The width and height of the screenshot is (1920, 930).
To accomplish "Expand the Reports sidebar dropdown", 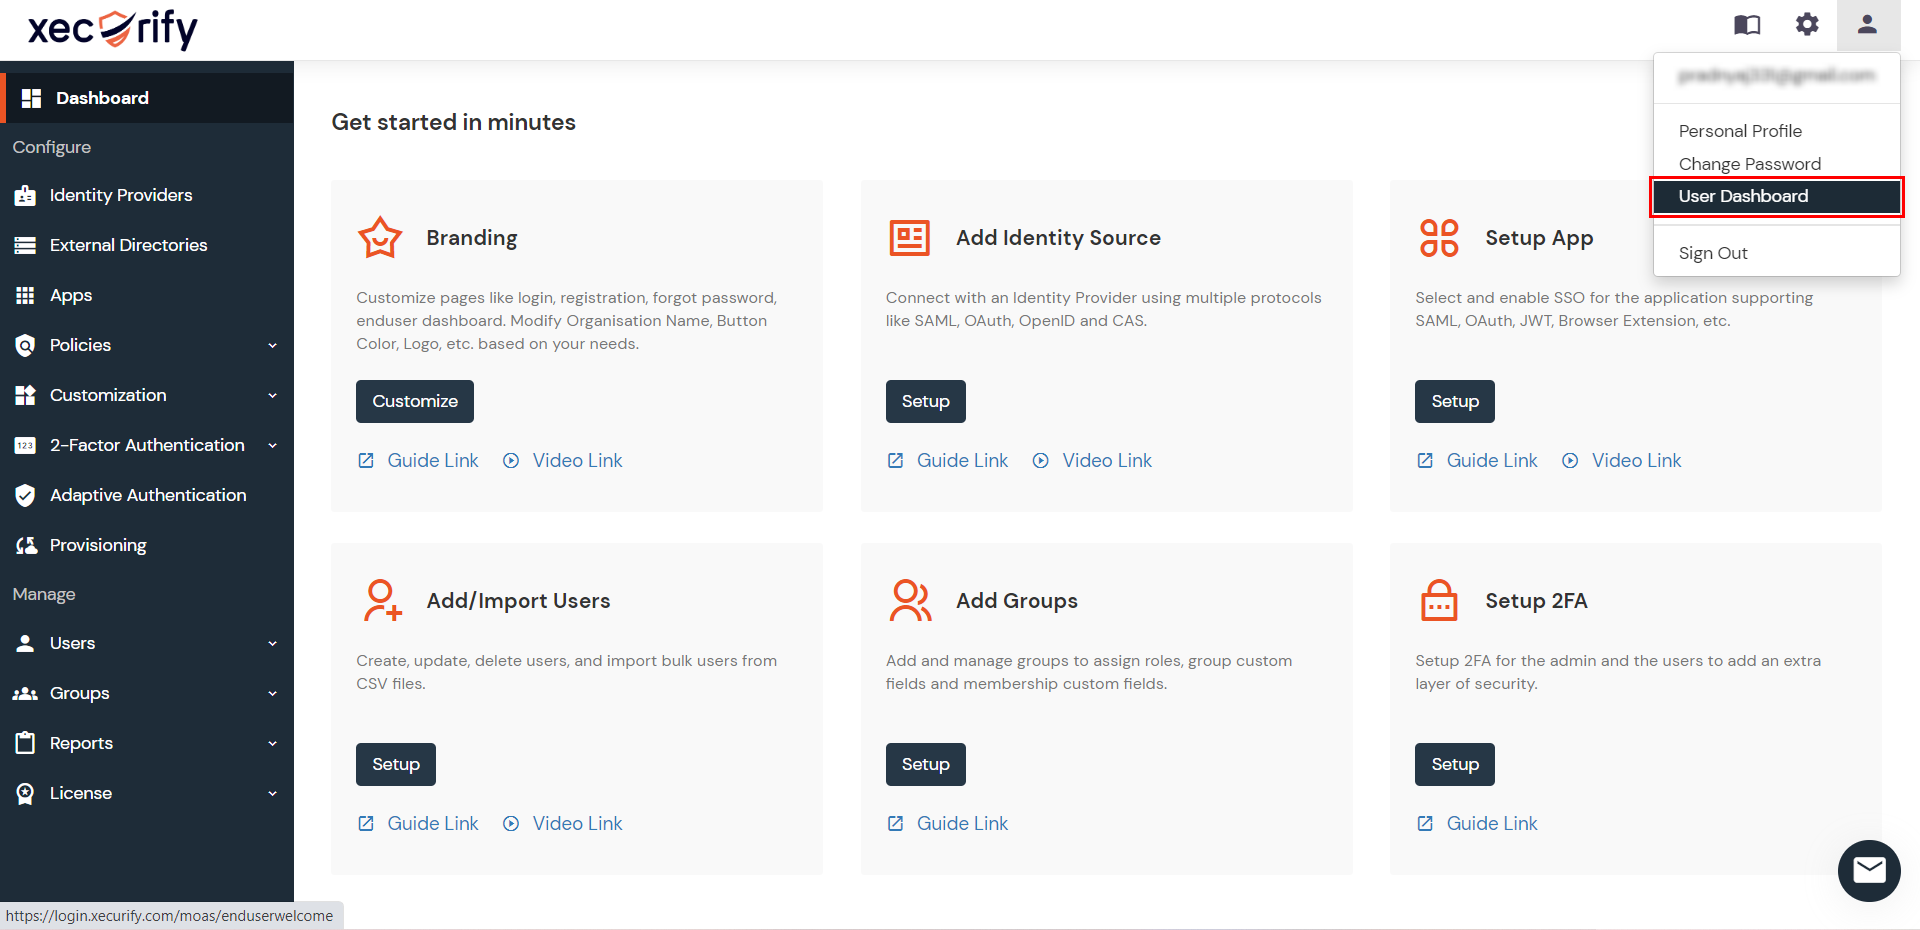I will click(272, 744).
